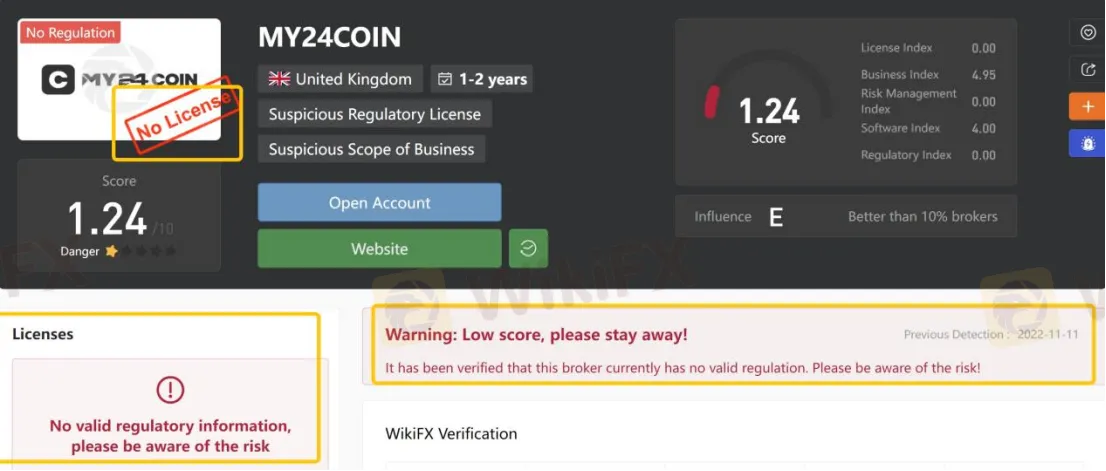Click the heart favorite icon
Image resolution: width=1106 pixels, height=471 pixels.
(1087, 32)
